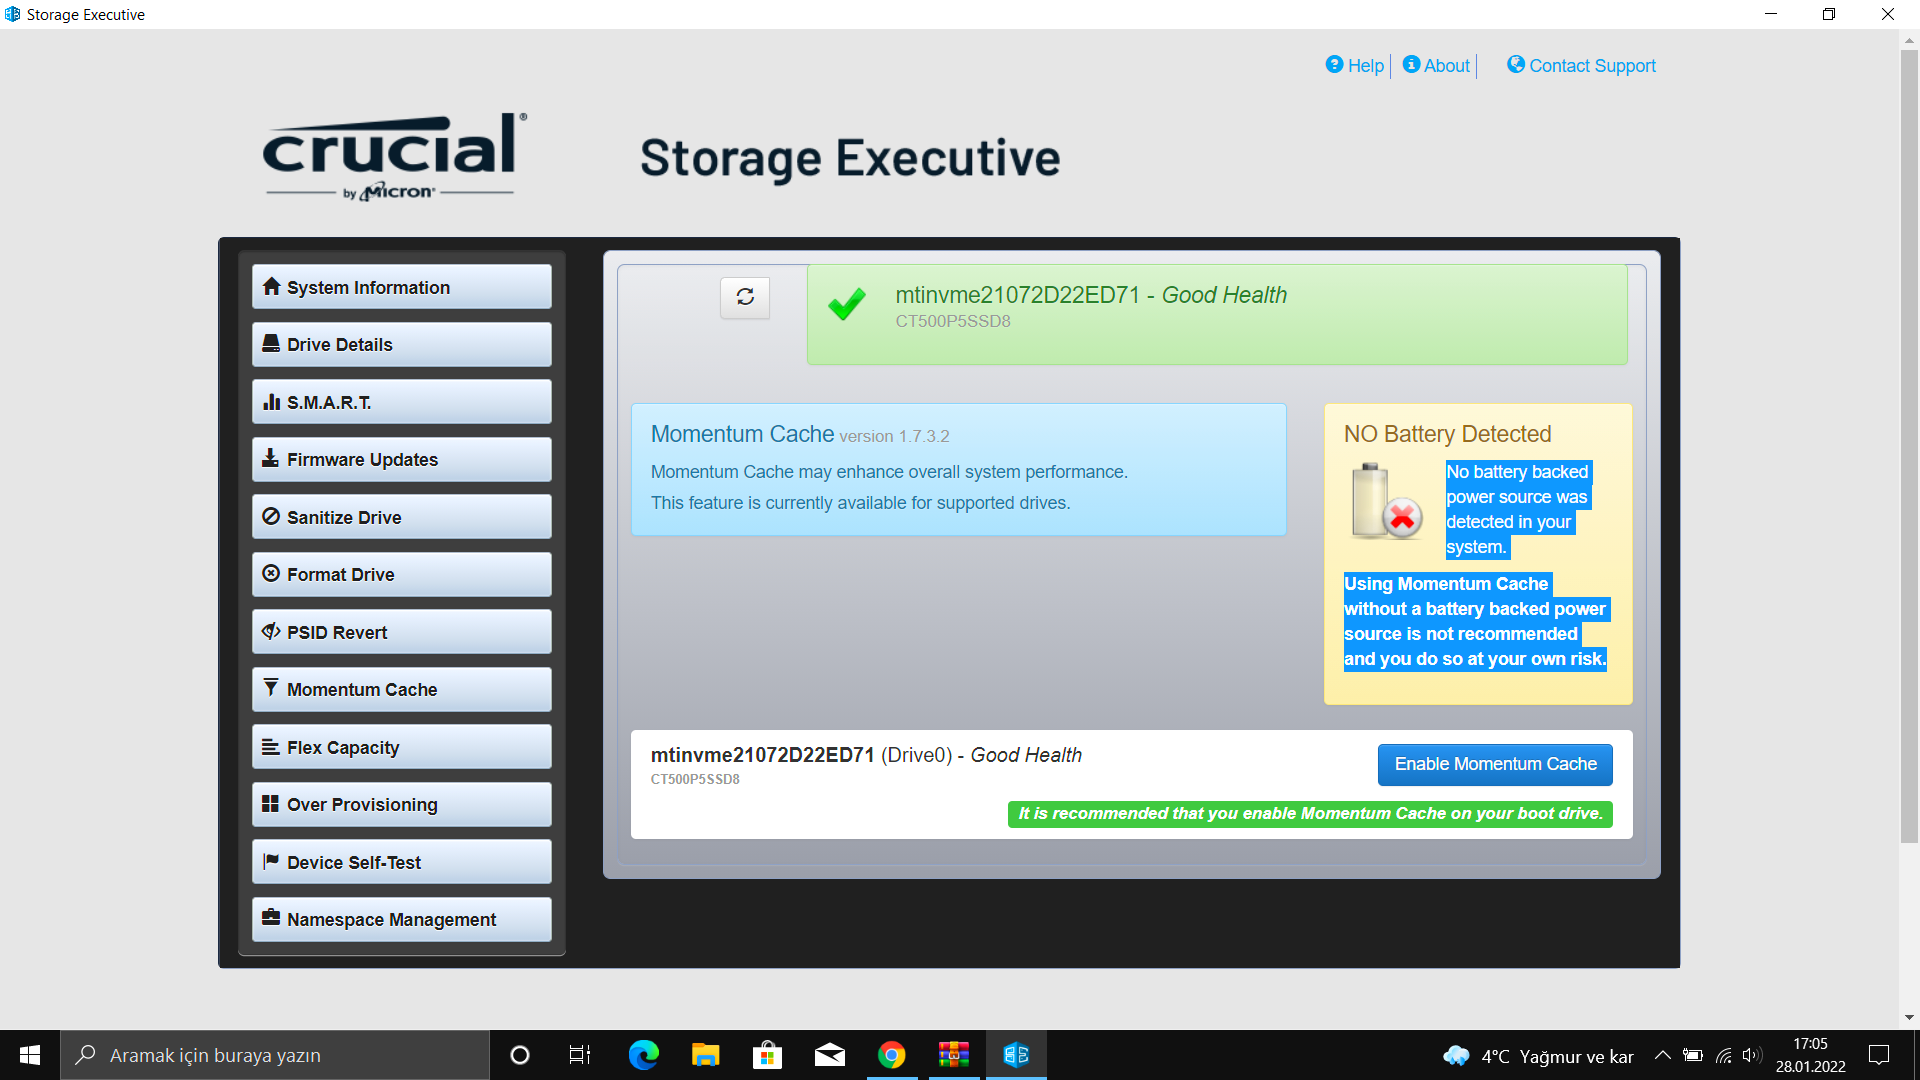This screenshot has width=1920, height=1080.
Task: Click the About info icon
Action: pos(1411,65)
